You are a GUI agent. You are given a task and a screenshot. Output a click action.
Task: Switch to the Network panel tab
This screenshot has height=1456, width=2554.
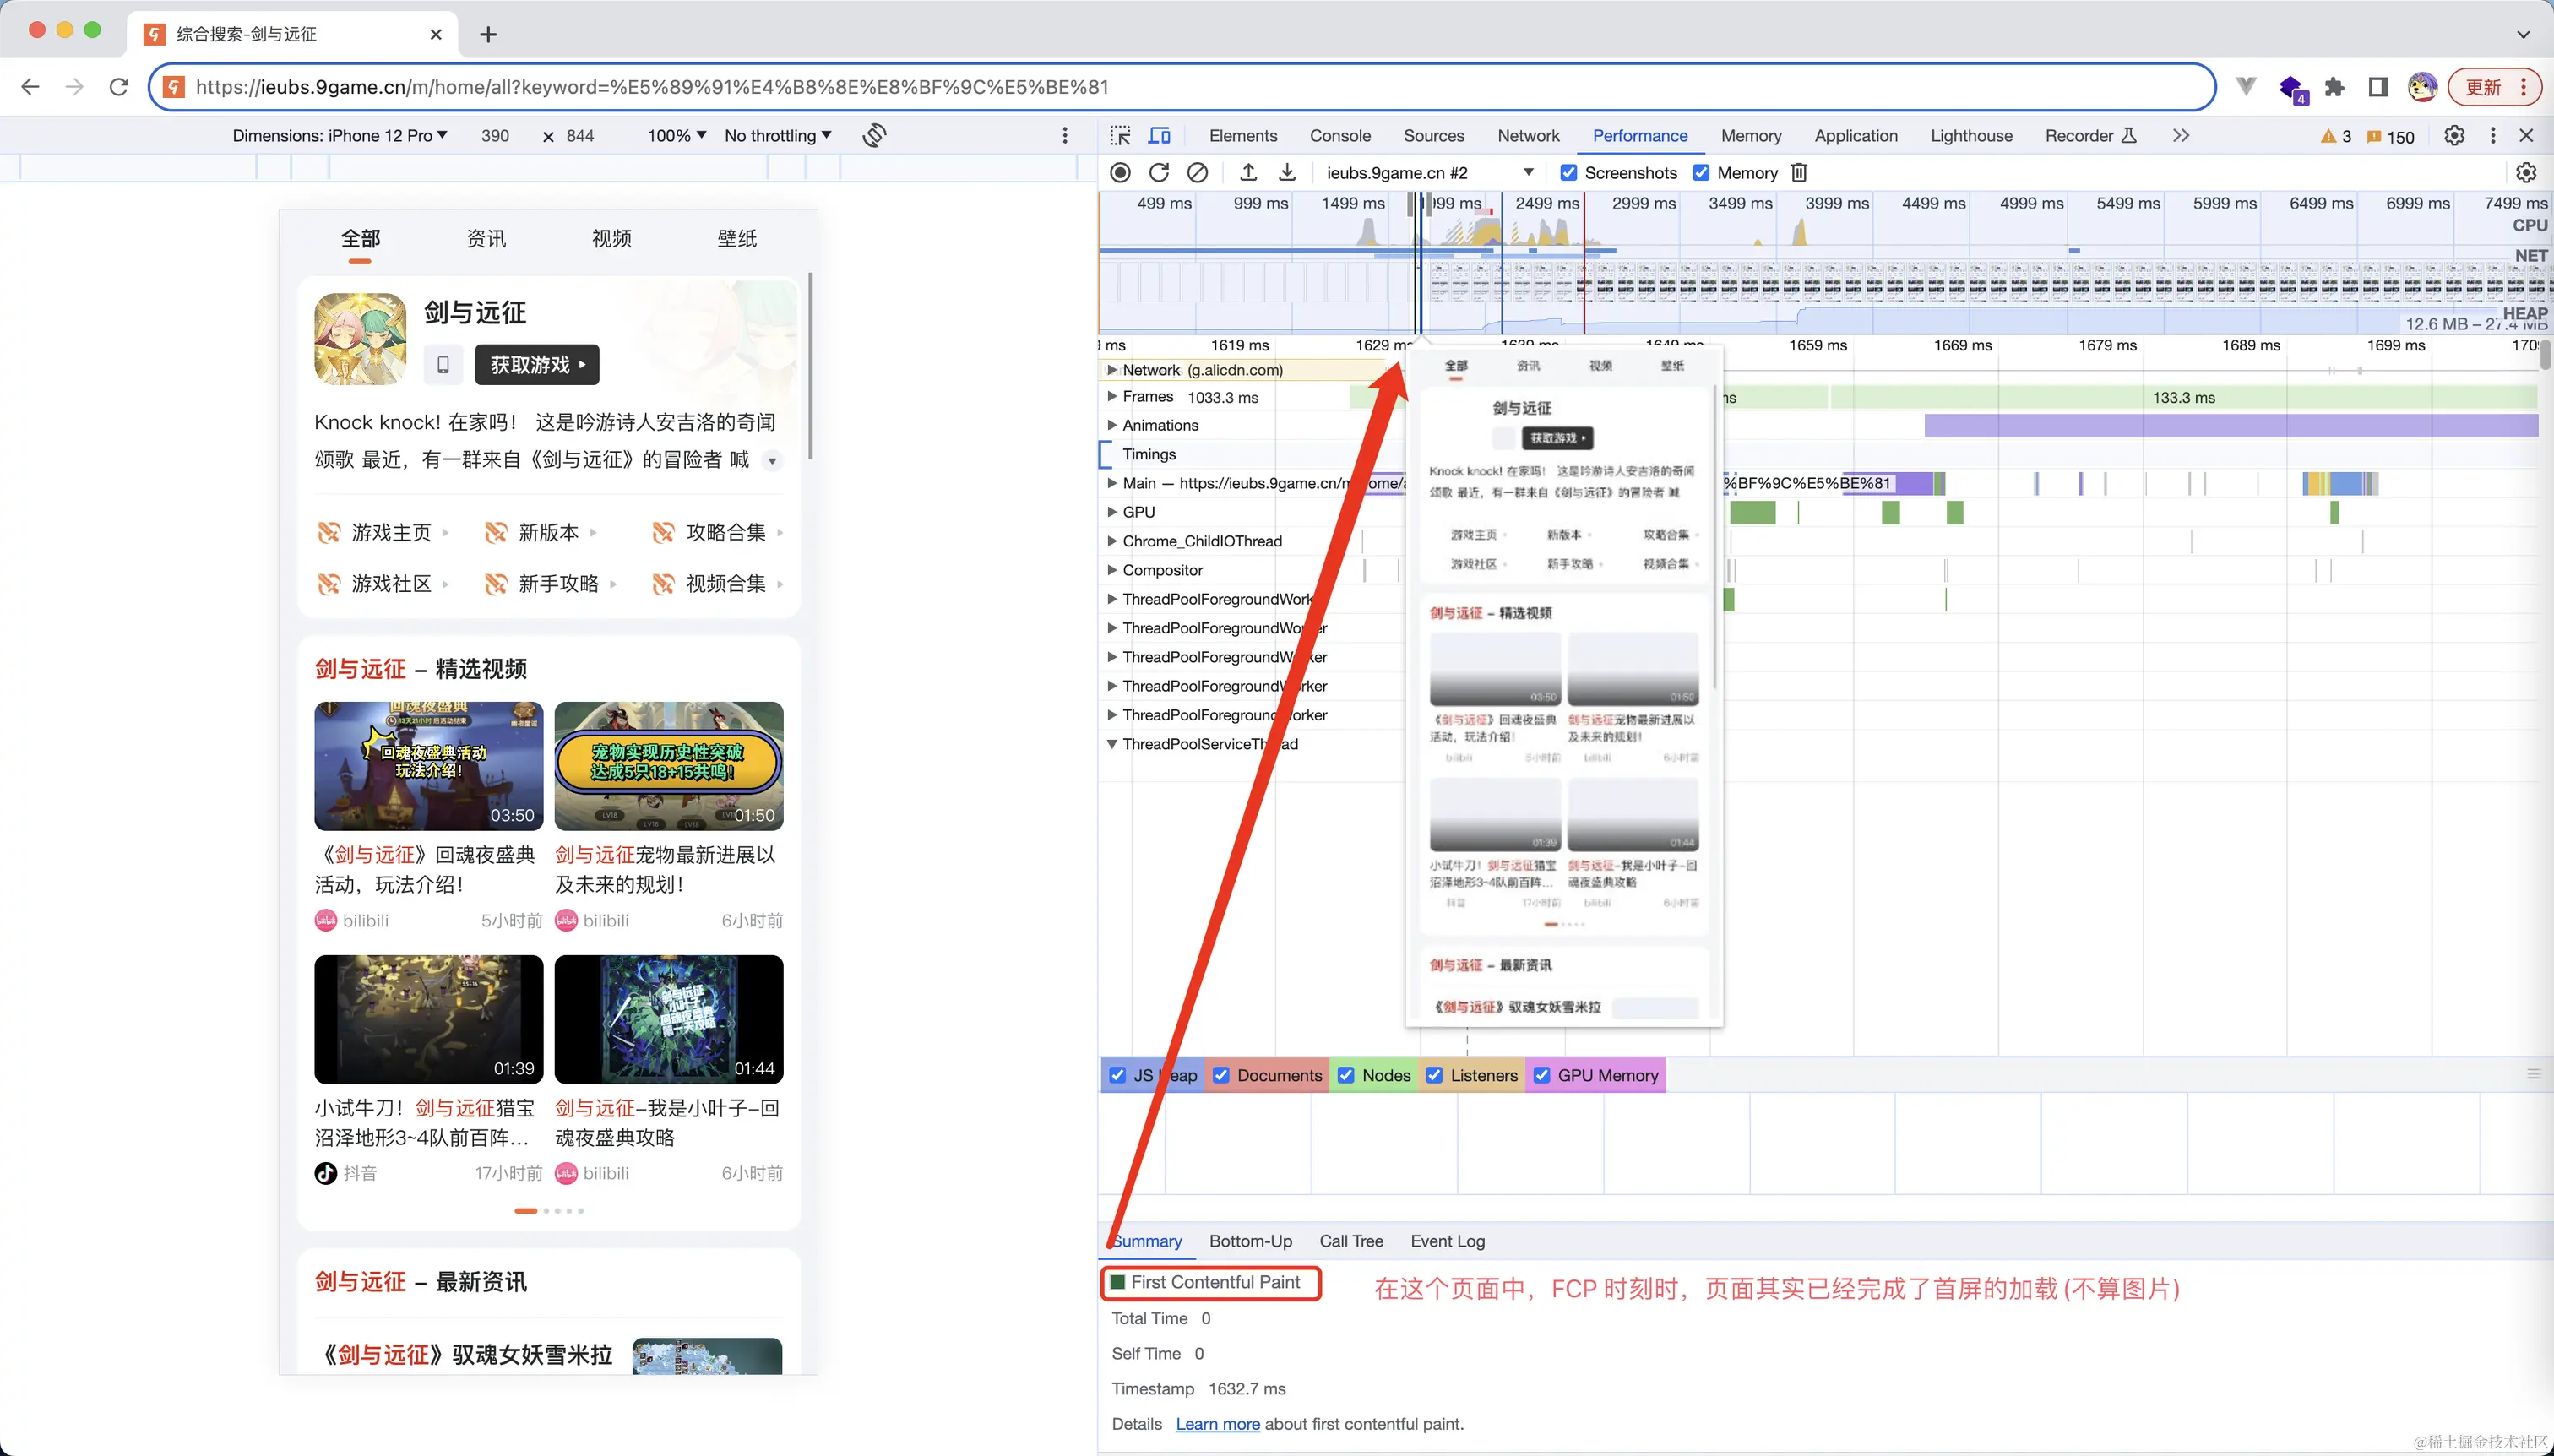pyautogui.click(x=1527, y=136)
